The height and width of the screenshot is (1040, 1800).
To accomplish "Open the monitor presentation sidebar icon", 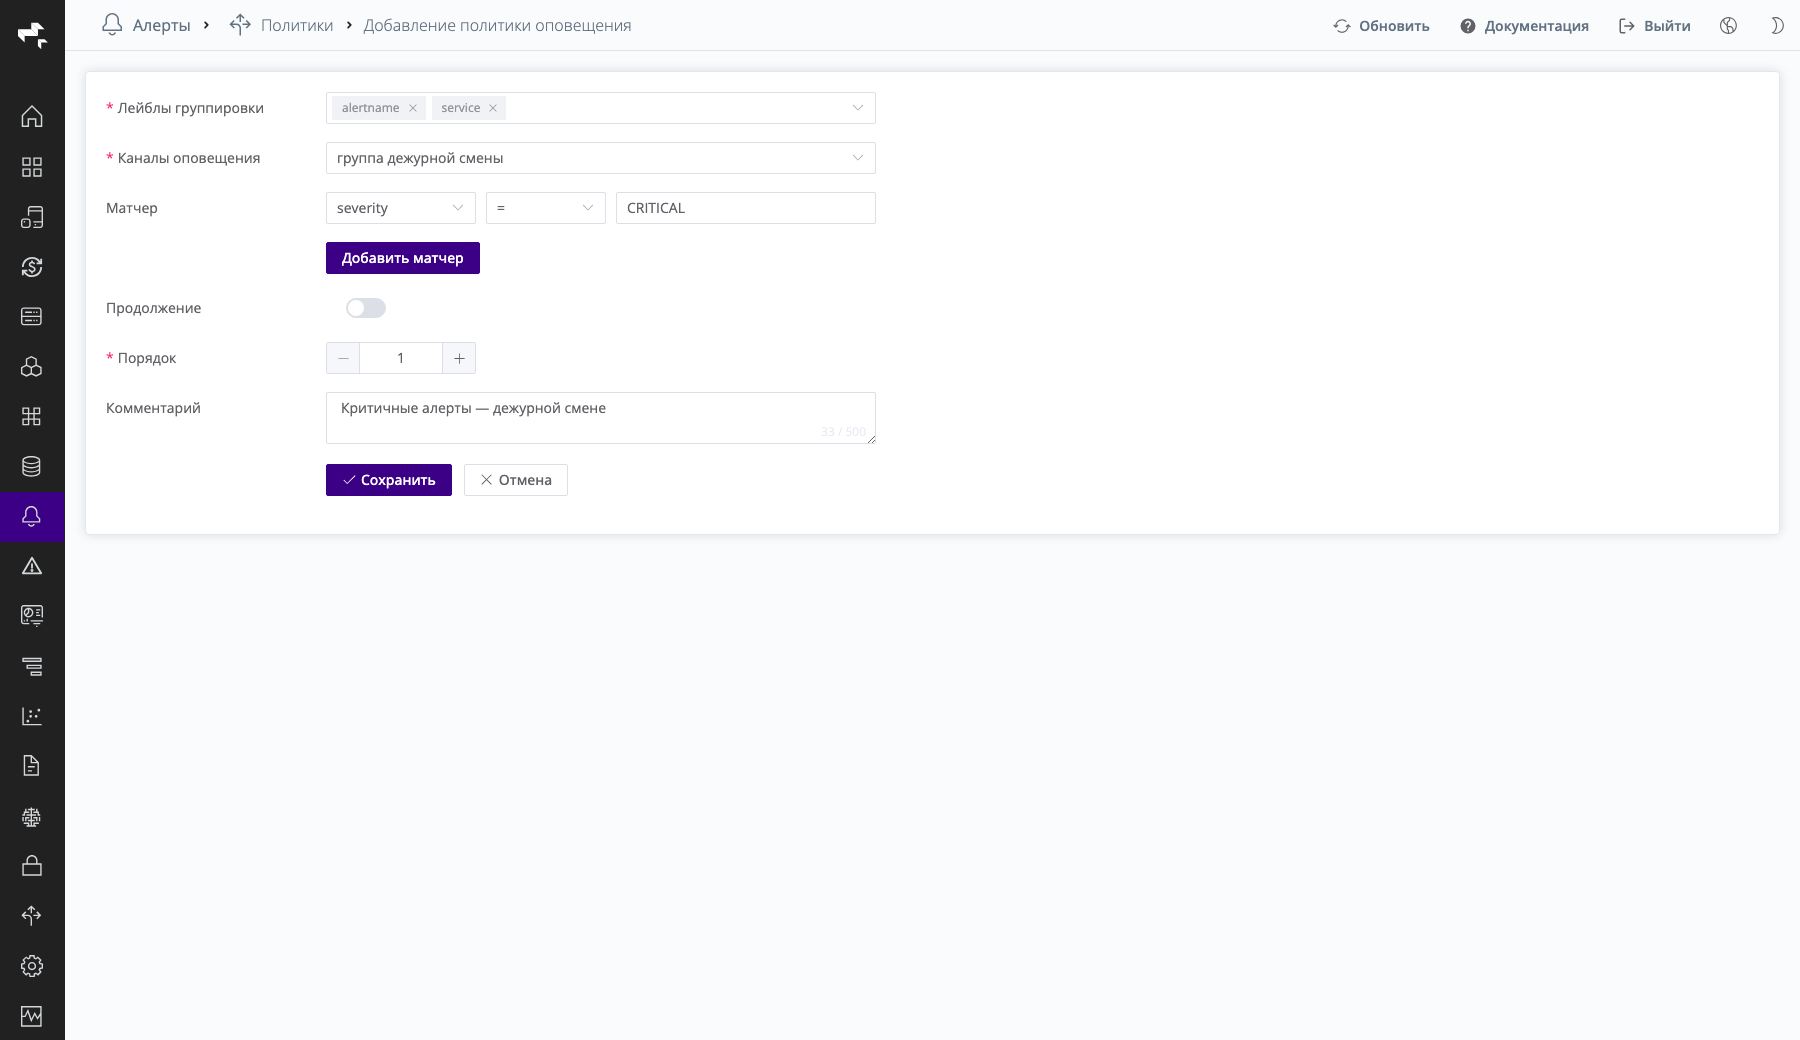I will click(32, 616).
